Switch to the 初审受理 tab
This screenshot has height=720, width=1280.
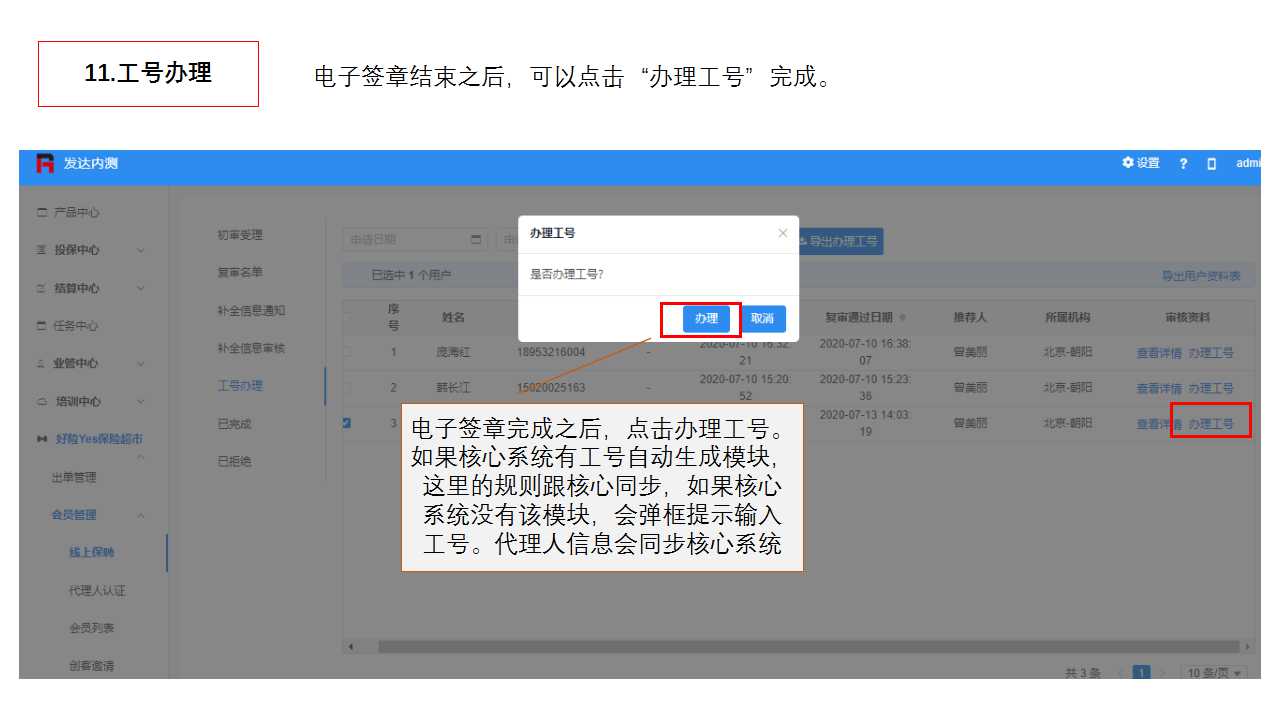(240, 235)
